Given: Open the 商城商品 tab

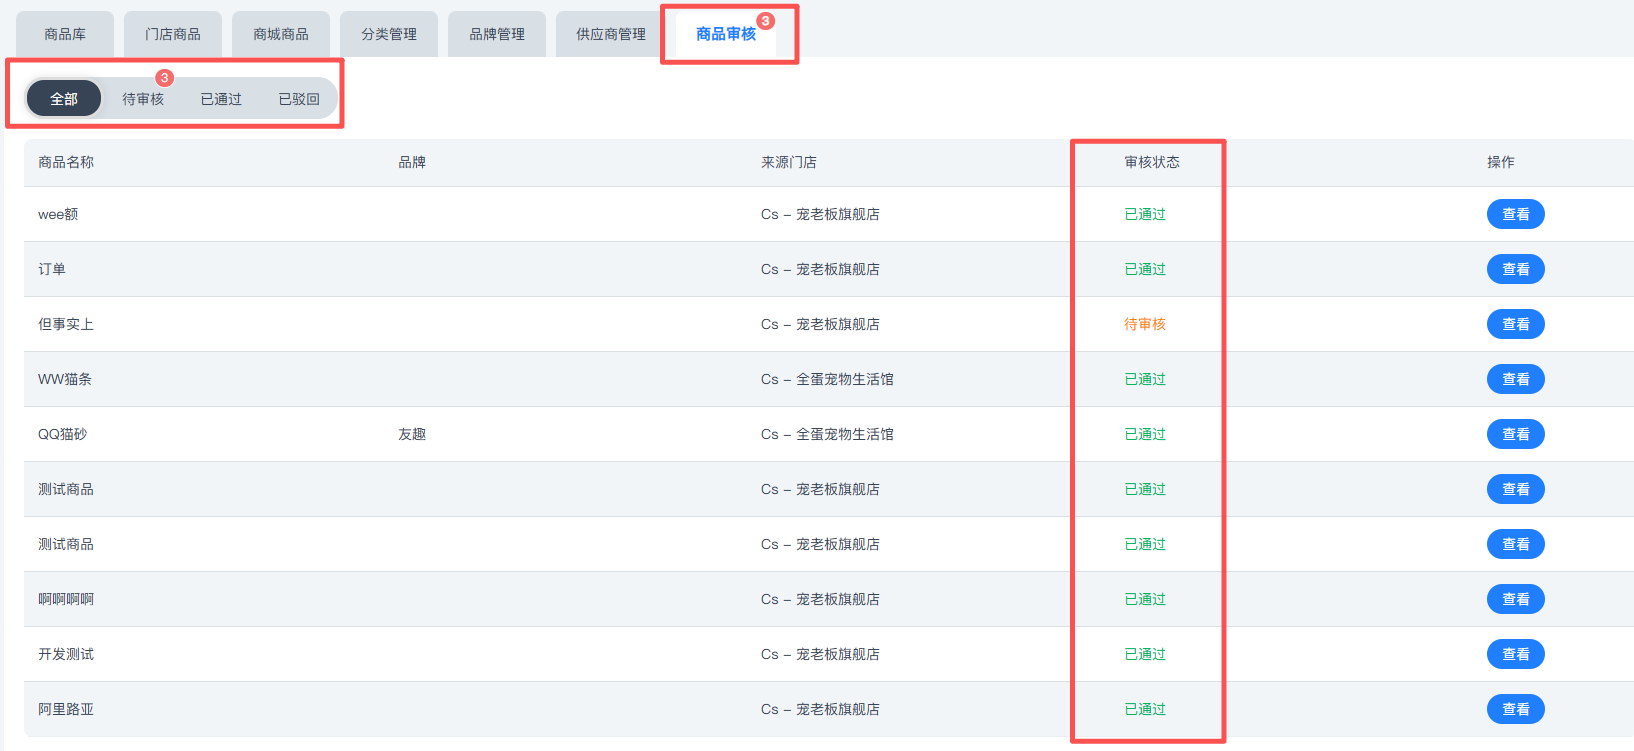Looking at the screenshot, I should pos(281,34).
